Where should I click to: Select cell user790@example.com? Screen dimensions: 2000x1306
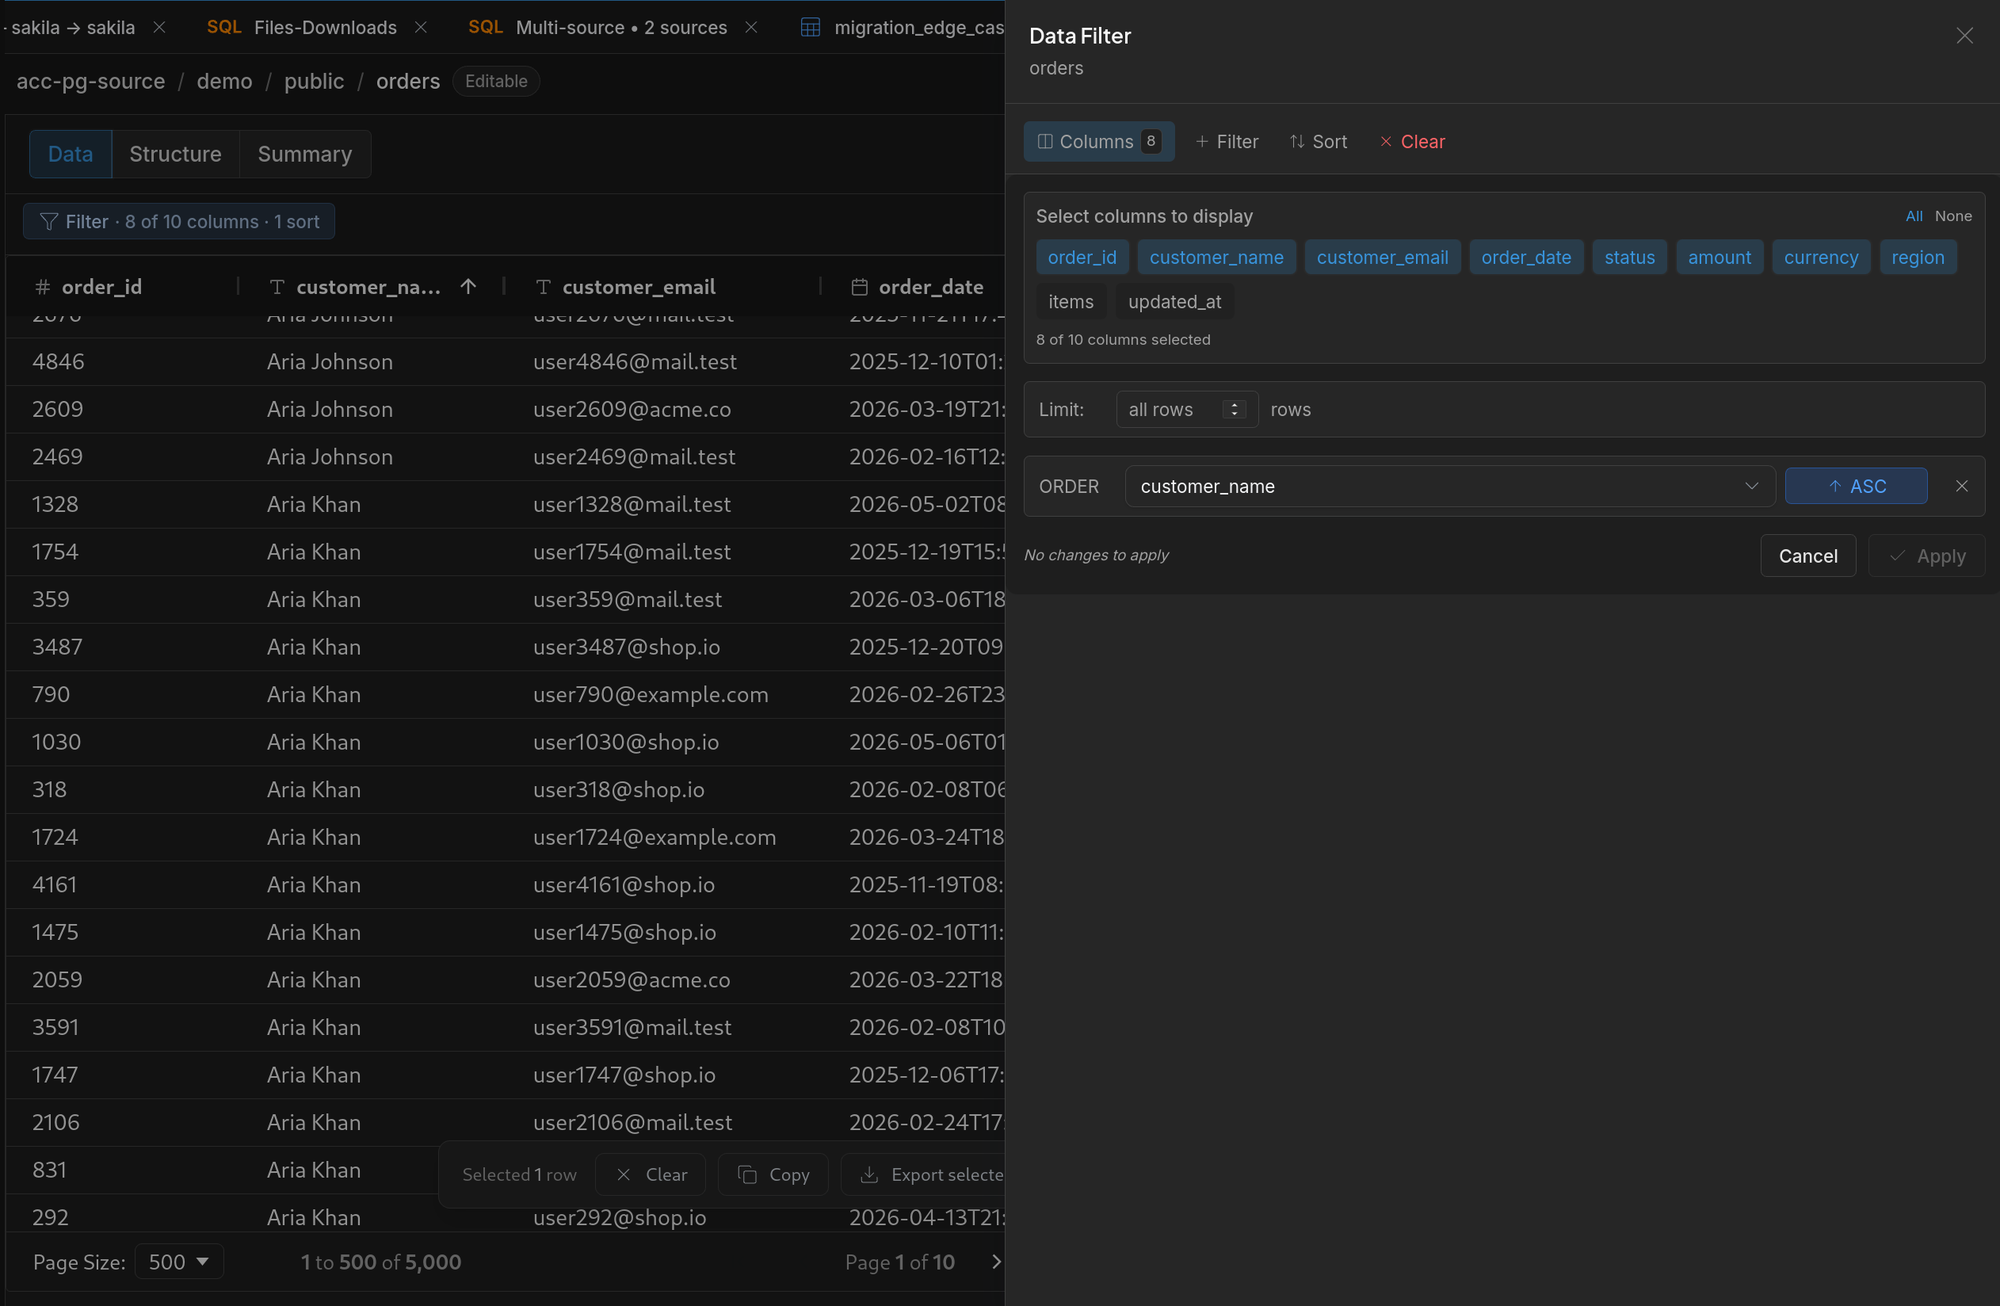coord(651,694)
